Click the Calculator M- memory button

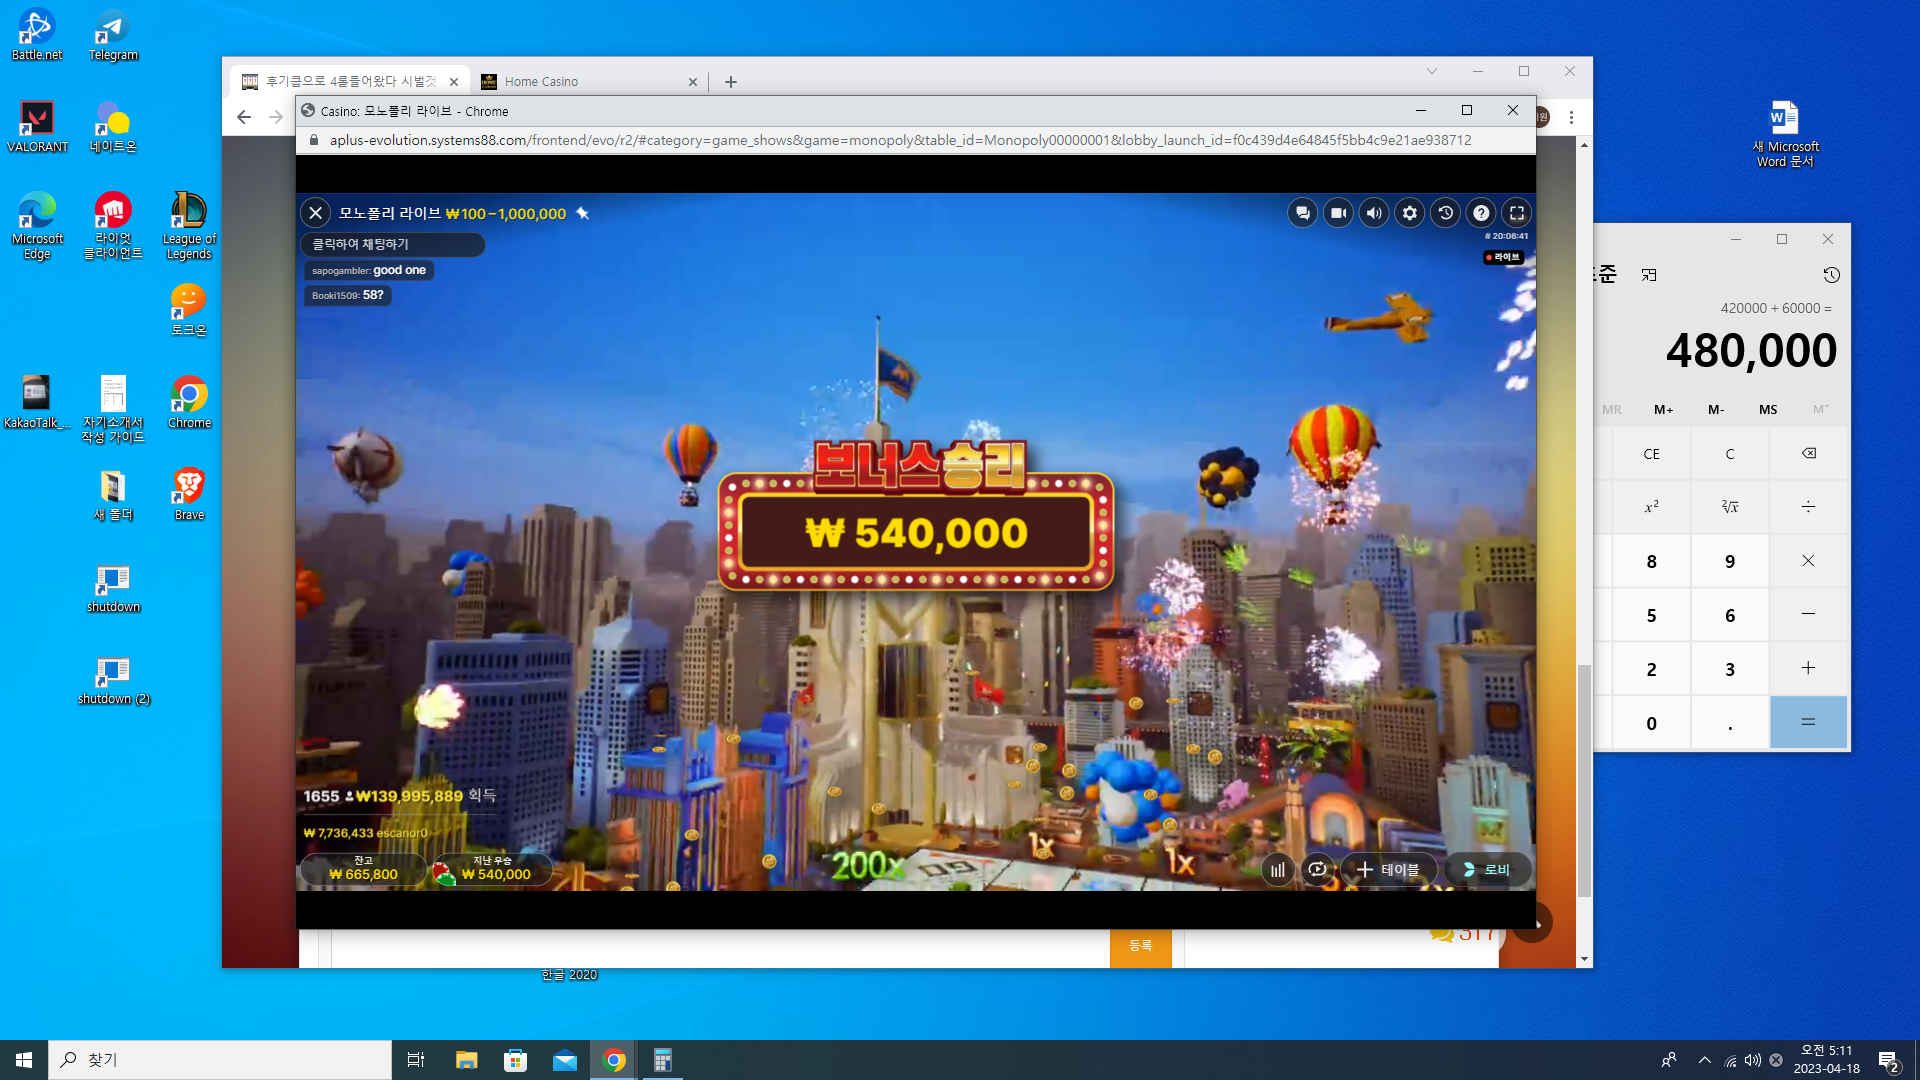point(1716,409)
